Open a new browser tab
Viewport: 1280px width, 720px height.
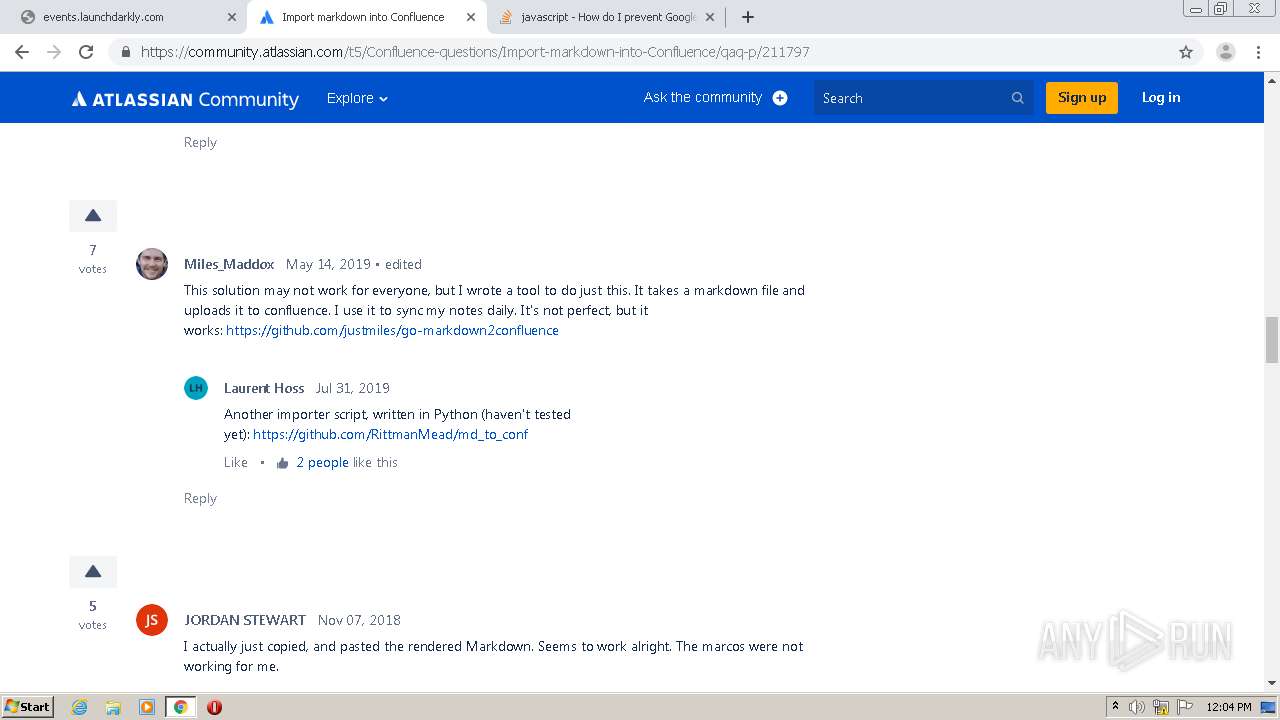(x=747, y=17)
